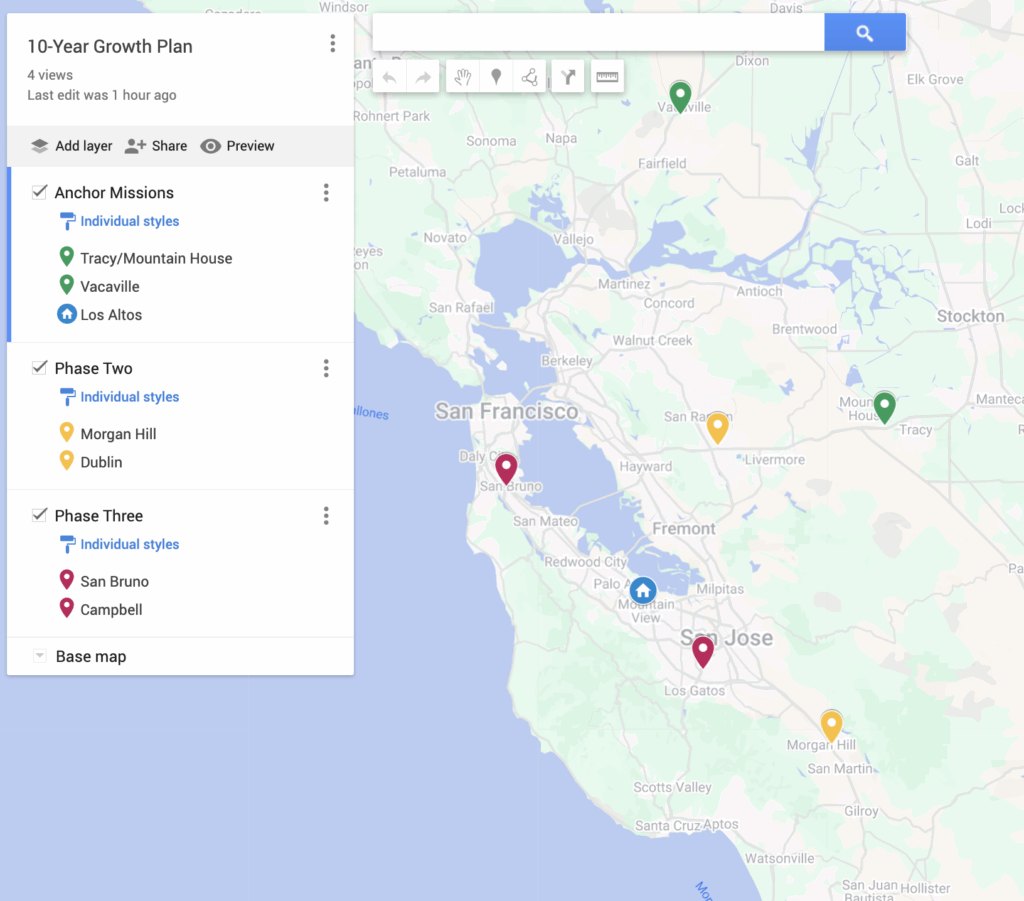Select the hand pan tool
The image size is (1024, 901).
(x=462, y=77)
